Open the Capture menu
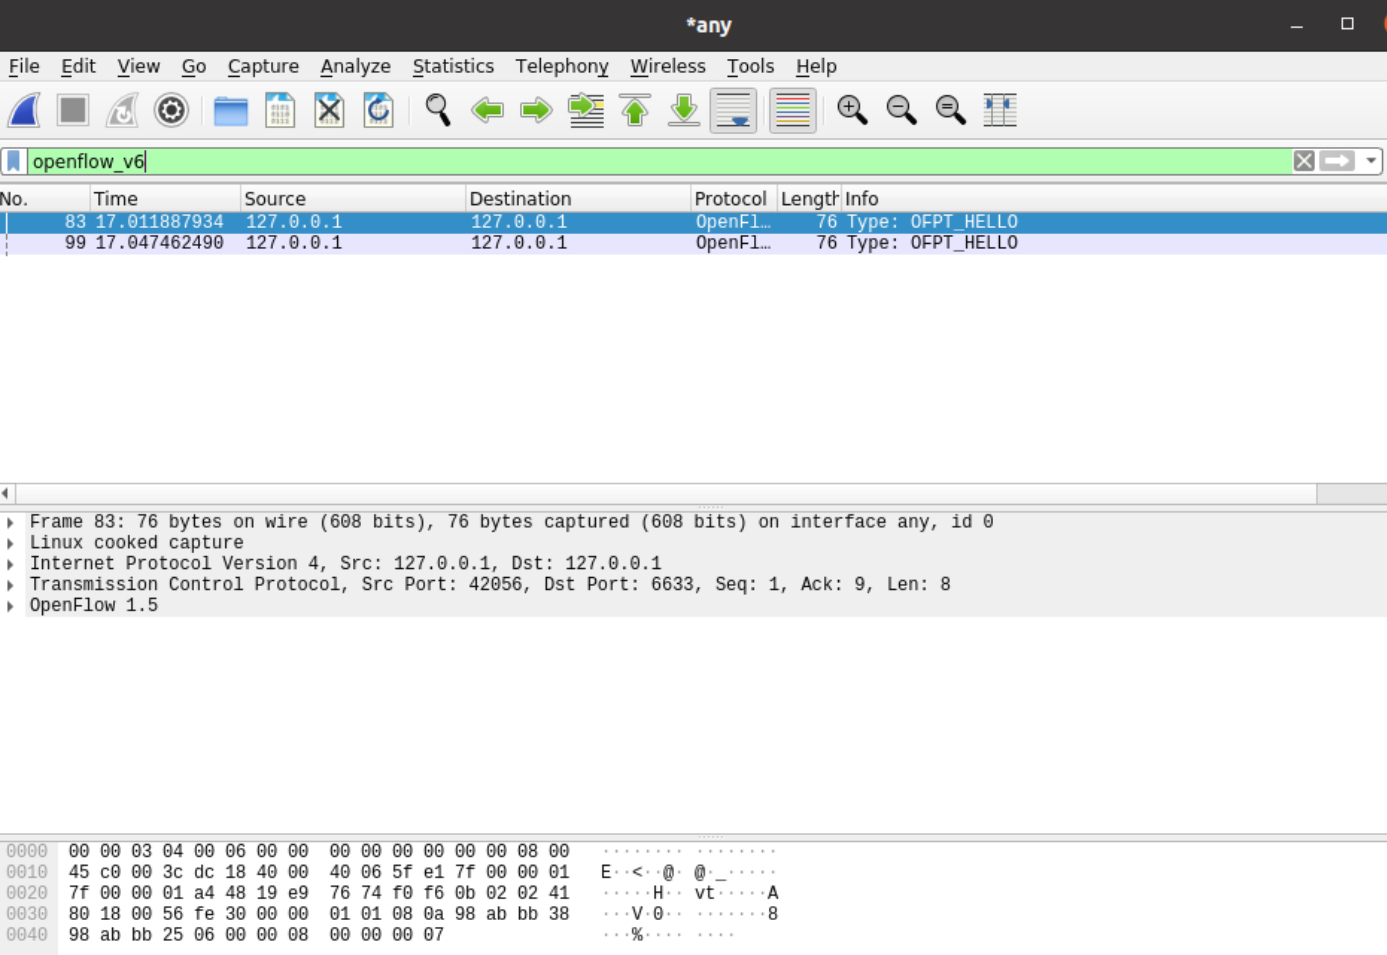 click(263, 66)
